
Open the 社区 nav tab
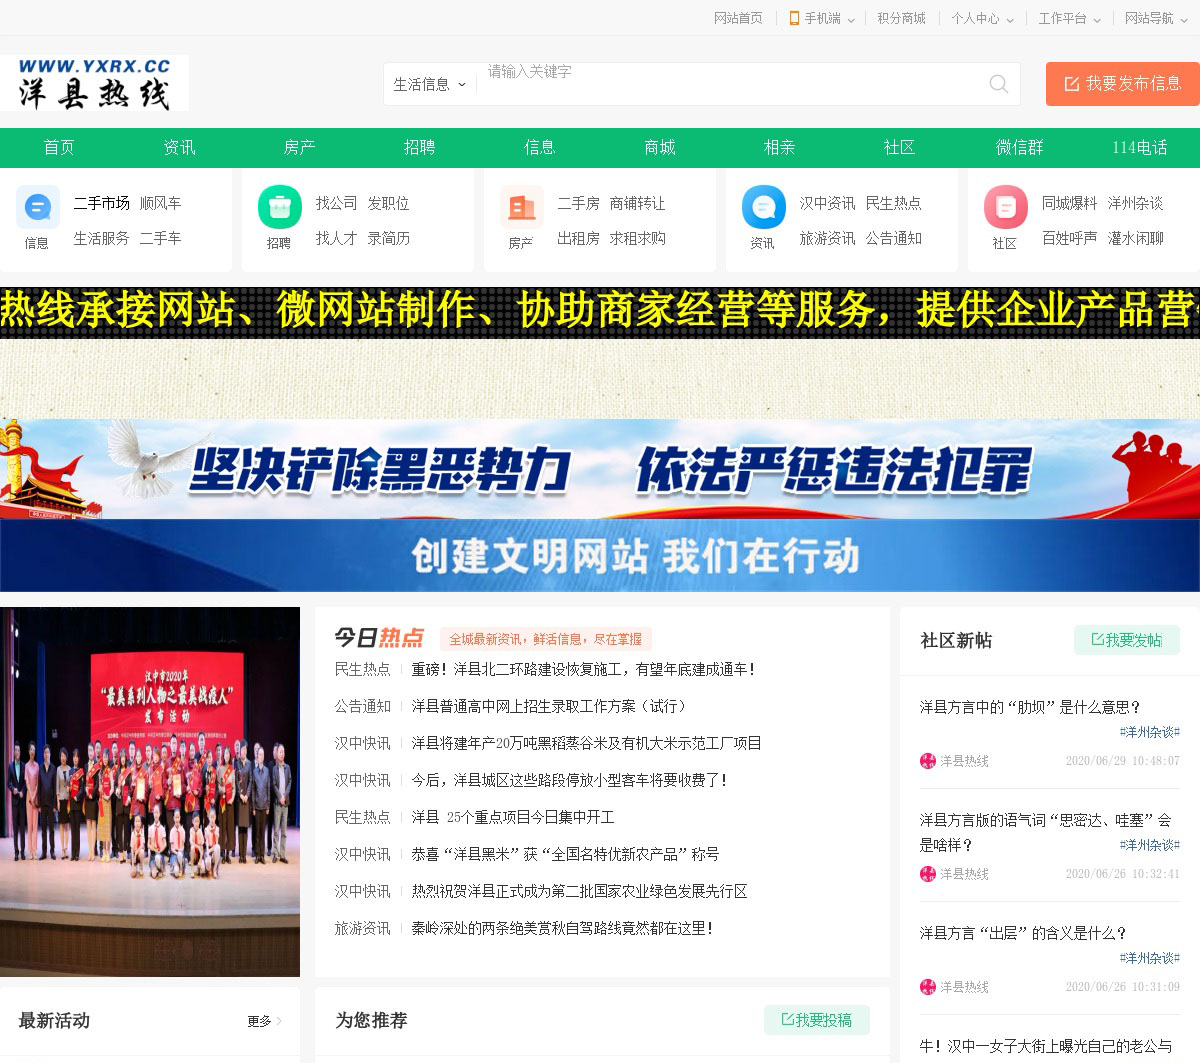[x=899, y=147]
